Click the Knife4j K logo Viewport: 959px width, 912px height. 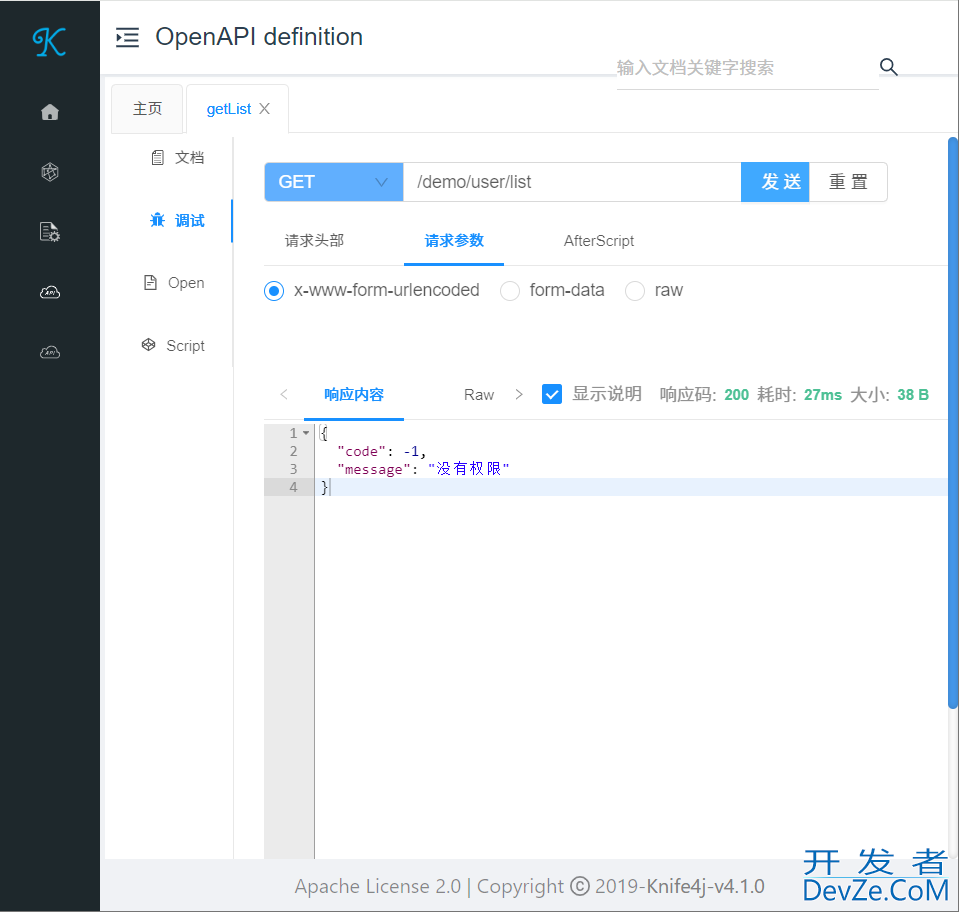click(49, 42)
